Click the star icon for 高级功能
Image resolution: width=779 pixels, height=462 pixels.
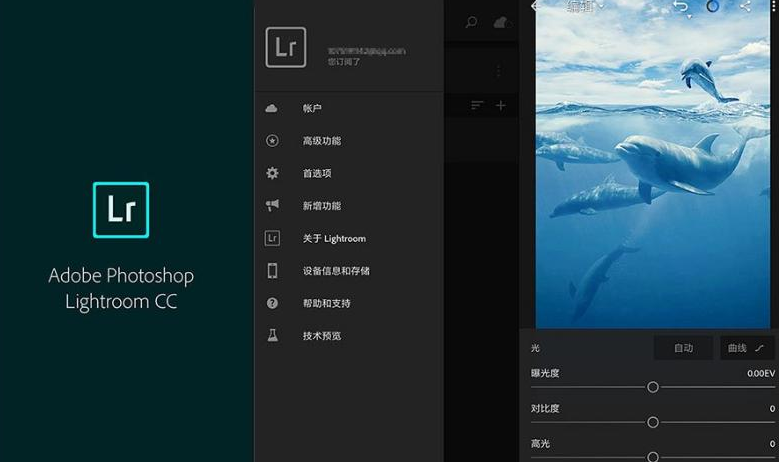click(x=272, y=141)
